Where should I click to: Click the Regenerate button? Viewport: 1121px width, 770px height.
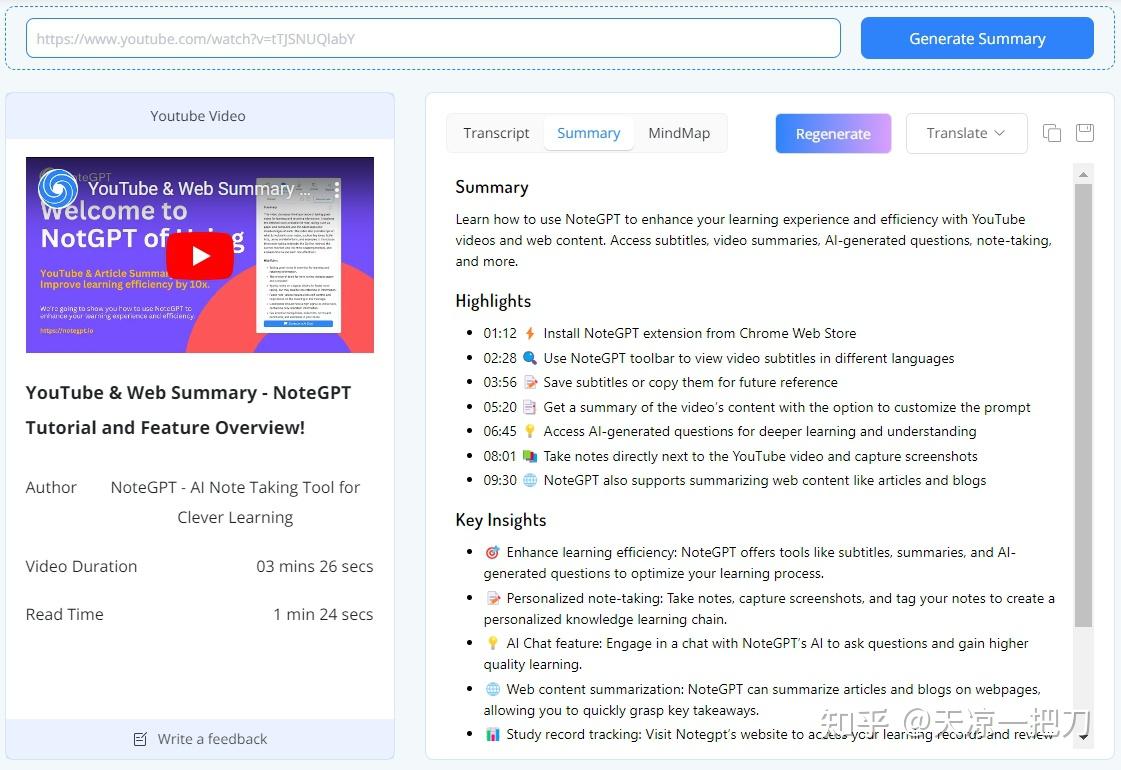[833, 132]
